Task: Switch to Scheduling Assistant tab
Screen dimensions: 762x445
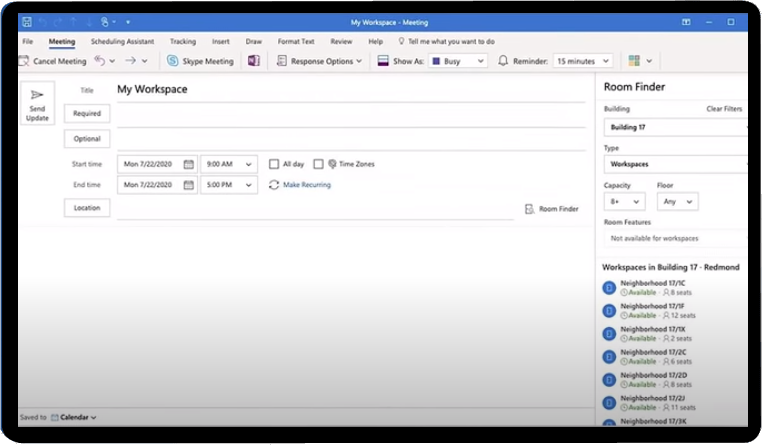Action: click(x=122, y=41)
